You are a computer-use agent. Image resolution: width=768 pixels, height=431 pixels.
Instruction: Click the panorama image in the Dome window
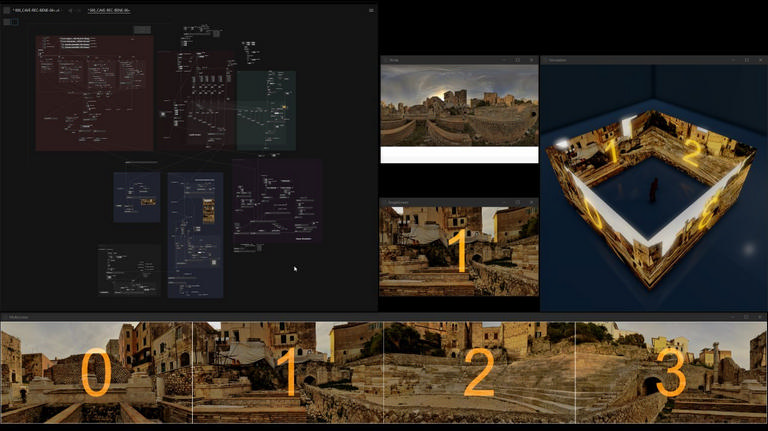[x=459, y=105]
